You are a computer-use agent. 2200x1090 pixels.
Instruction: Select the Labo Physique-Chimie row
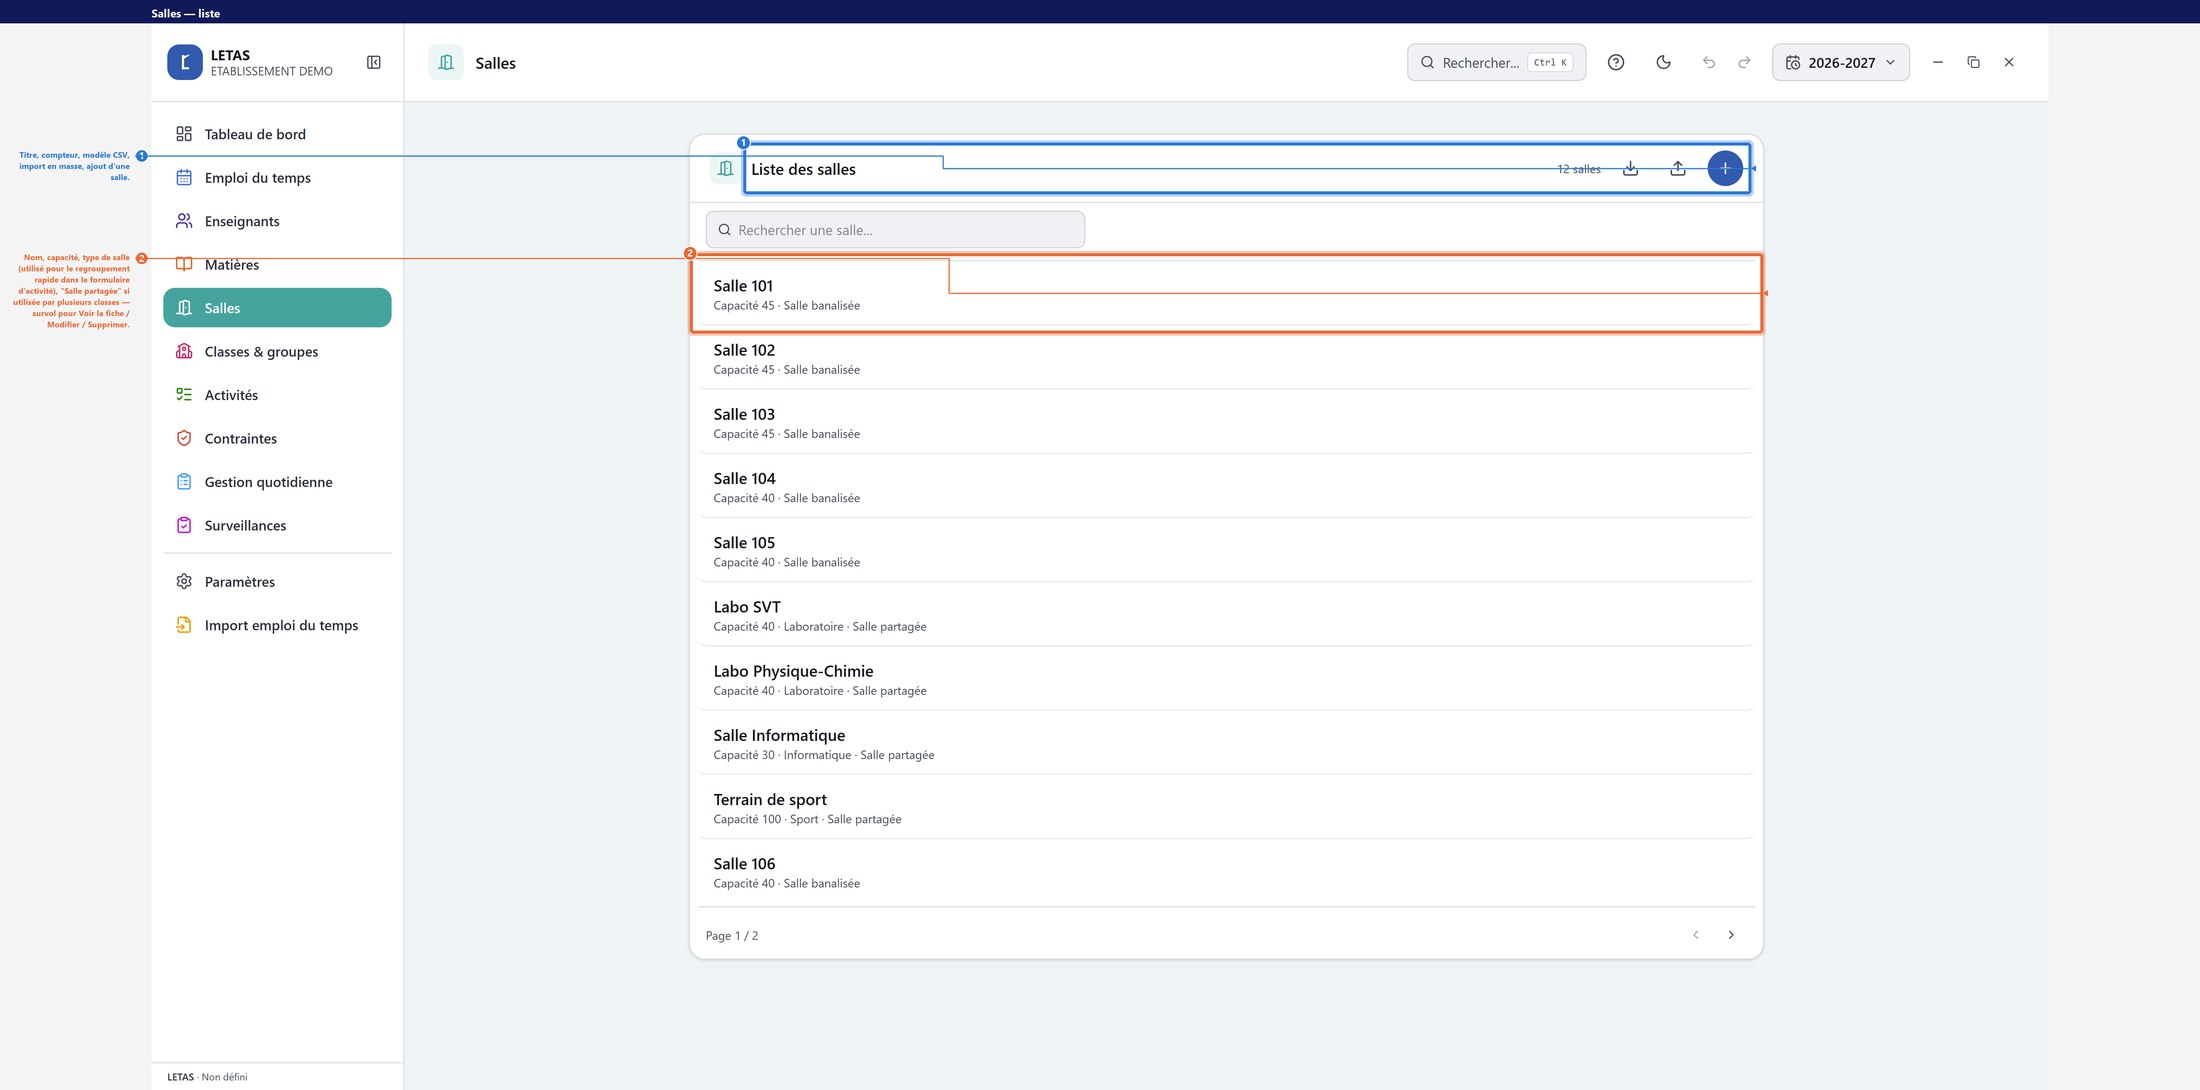[x=1226, y=679]
